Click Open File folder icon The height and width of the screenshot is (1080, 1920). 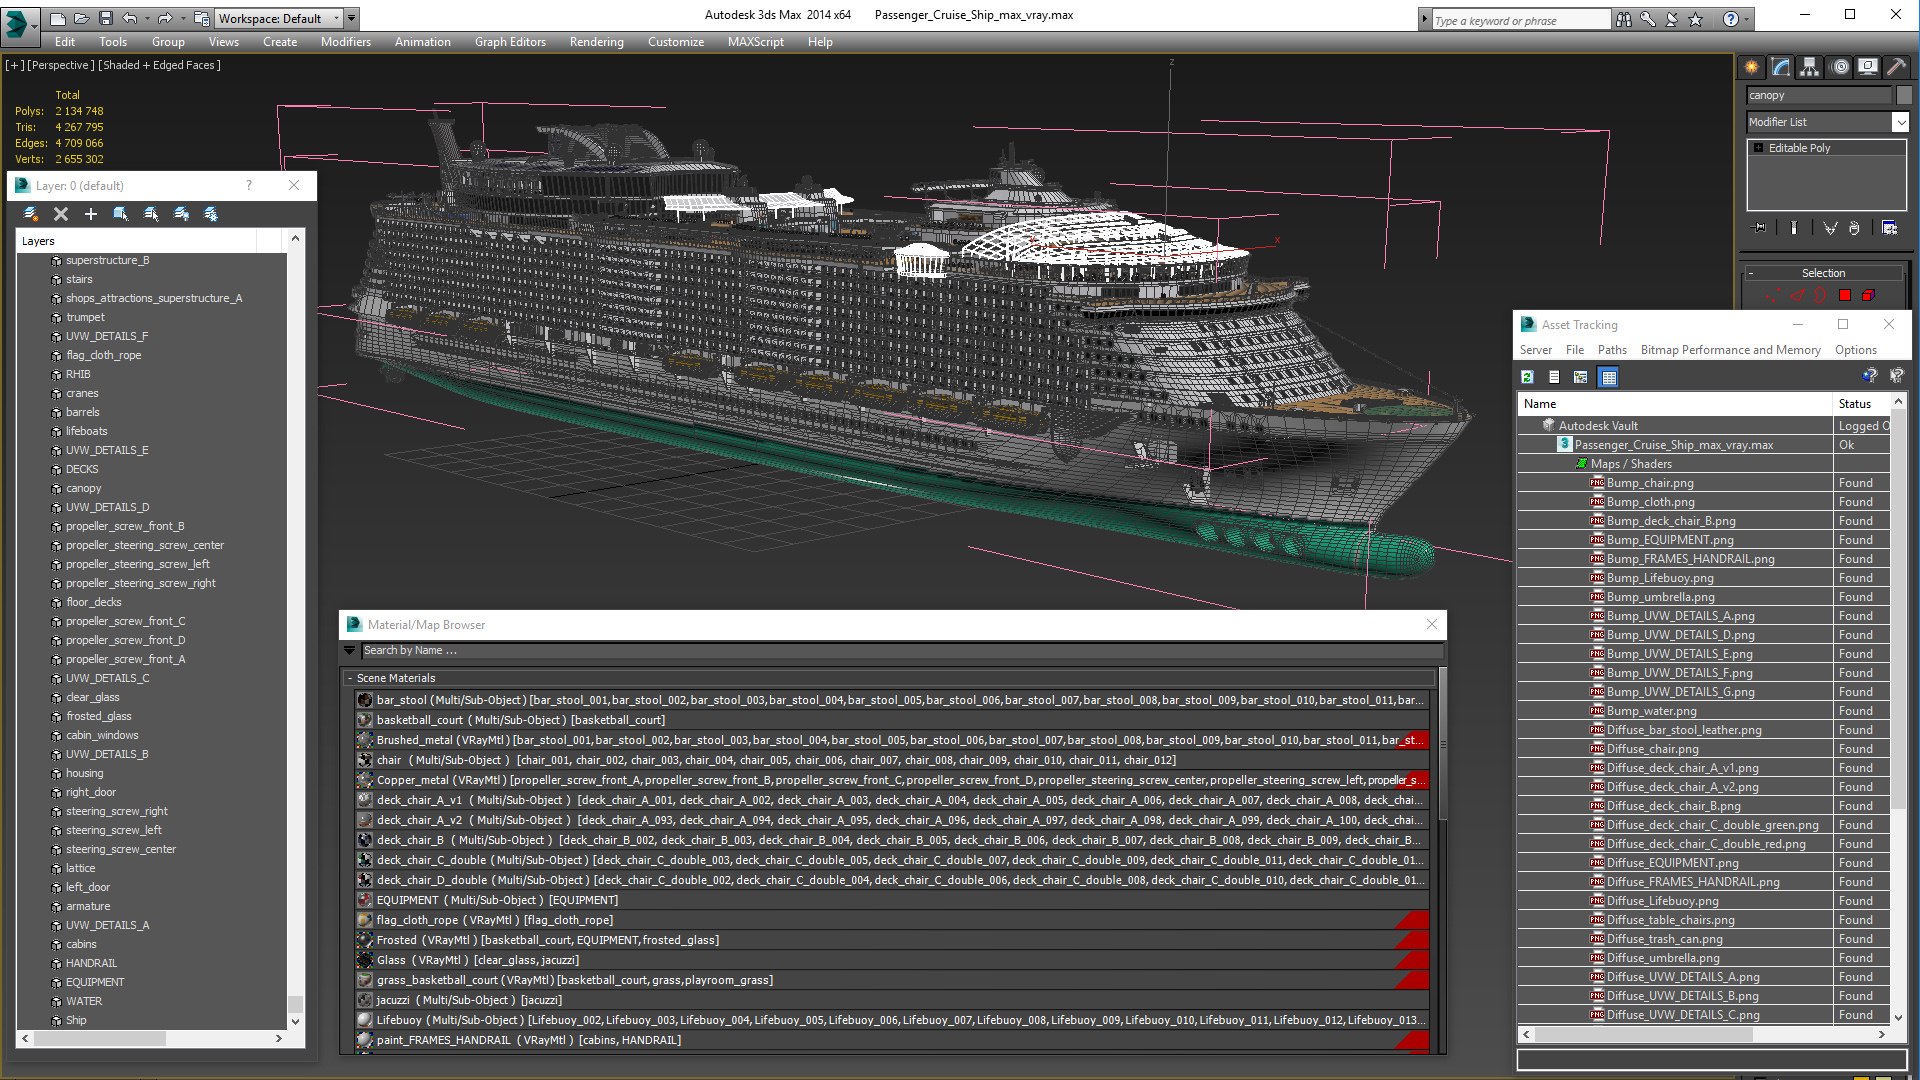(80, 18)
